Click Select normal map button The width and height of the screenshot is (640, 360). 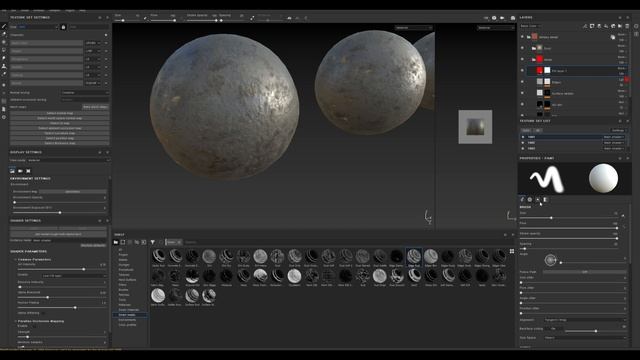[60, 113]
